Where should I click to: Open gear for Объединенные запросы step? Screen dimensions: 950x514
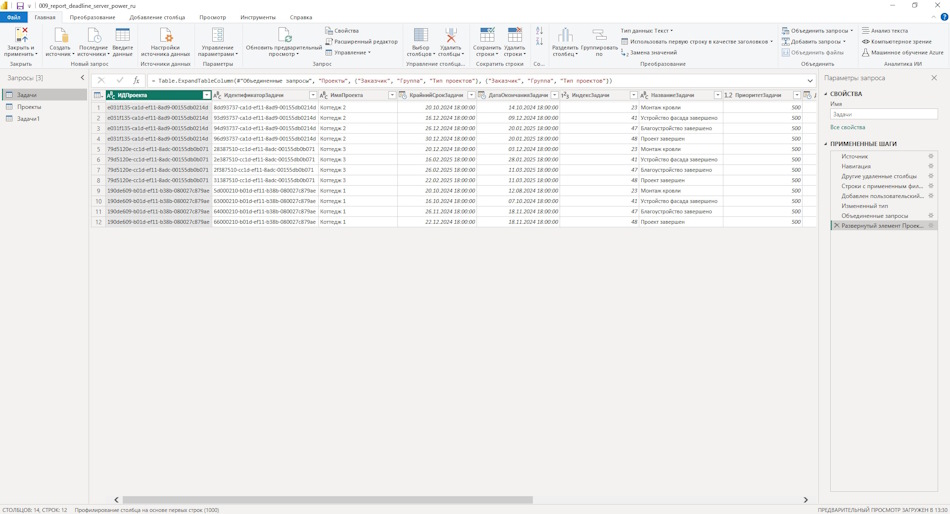pos(931,215)
